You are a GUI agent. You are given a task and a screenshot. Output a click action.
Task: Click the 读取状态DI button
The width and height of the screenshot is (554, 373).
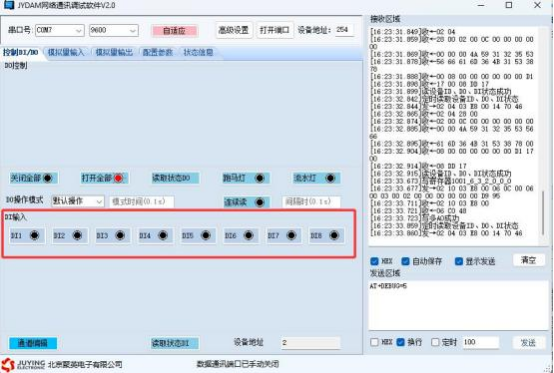tap(175, 343)
